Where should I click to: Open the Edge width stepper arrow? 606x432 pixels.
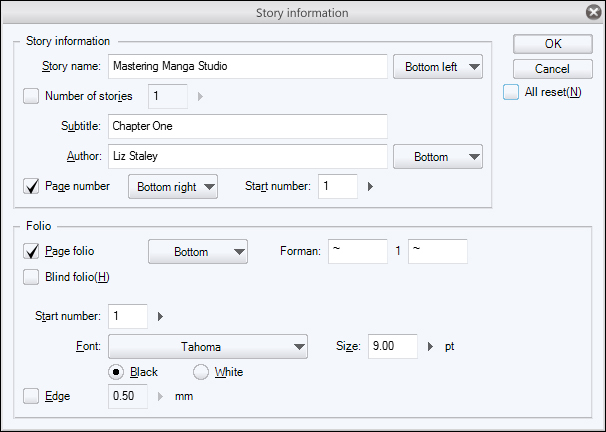[x=160, y=396]
